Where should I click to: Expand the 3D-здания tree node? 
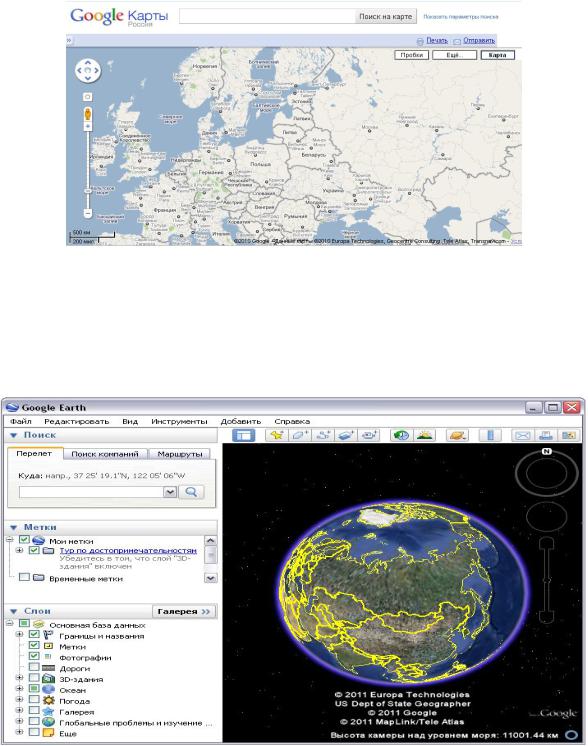[19, 677]
